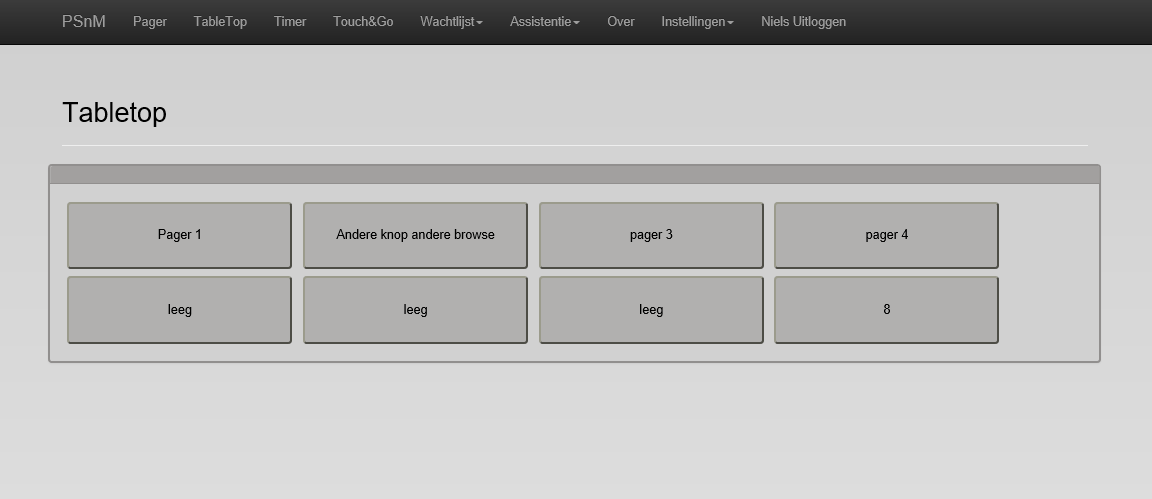Click the dark gray panel header bar

coord(574,175)
